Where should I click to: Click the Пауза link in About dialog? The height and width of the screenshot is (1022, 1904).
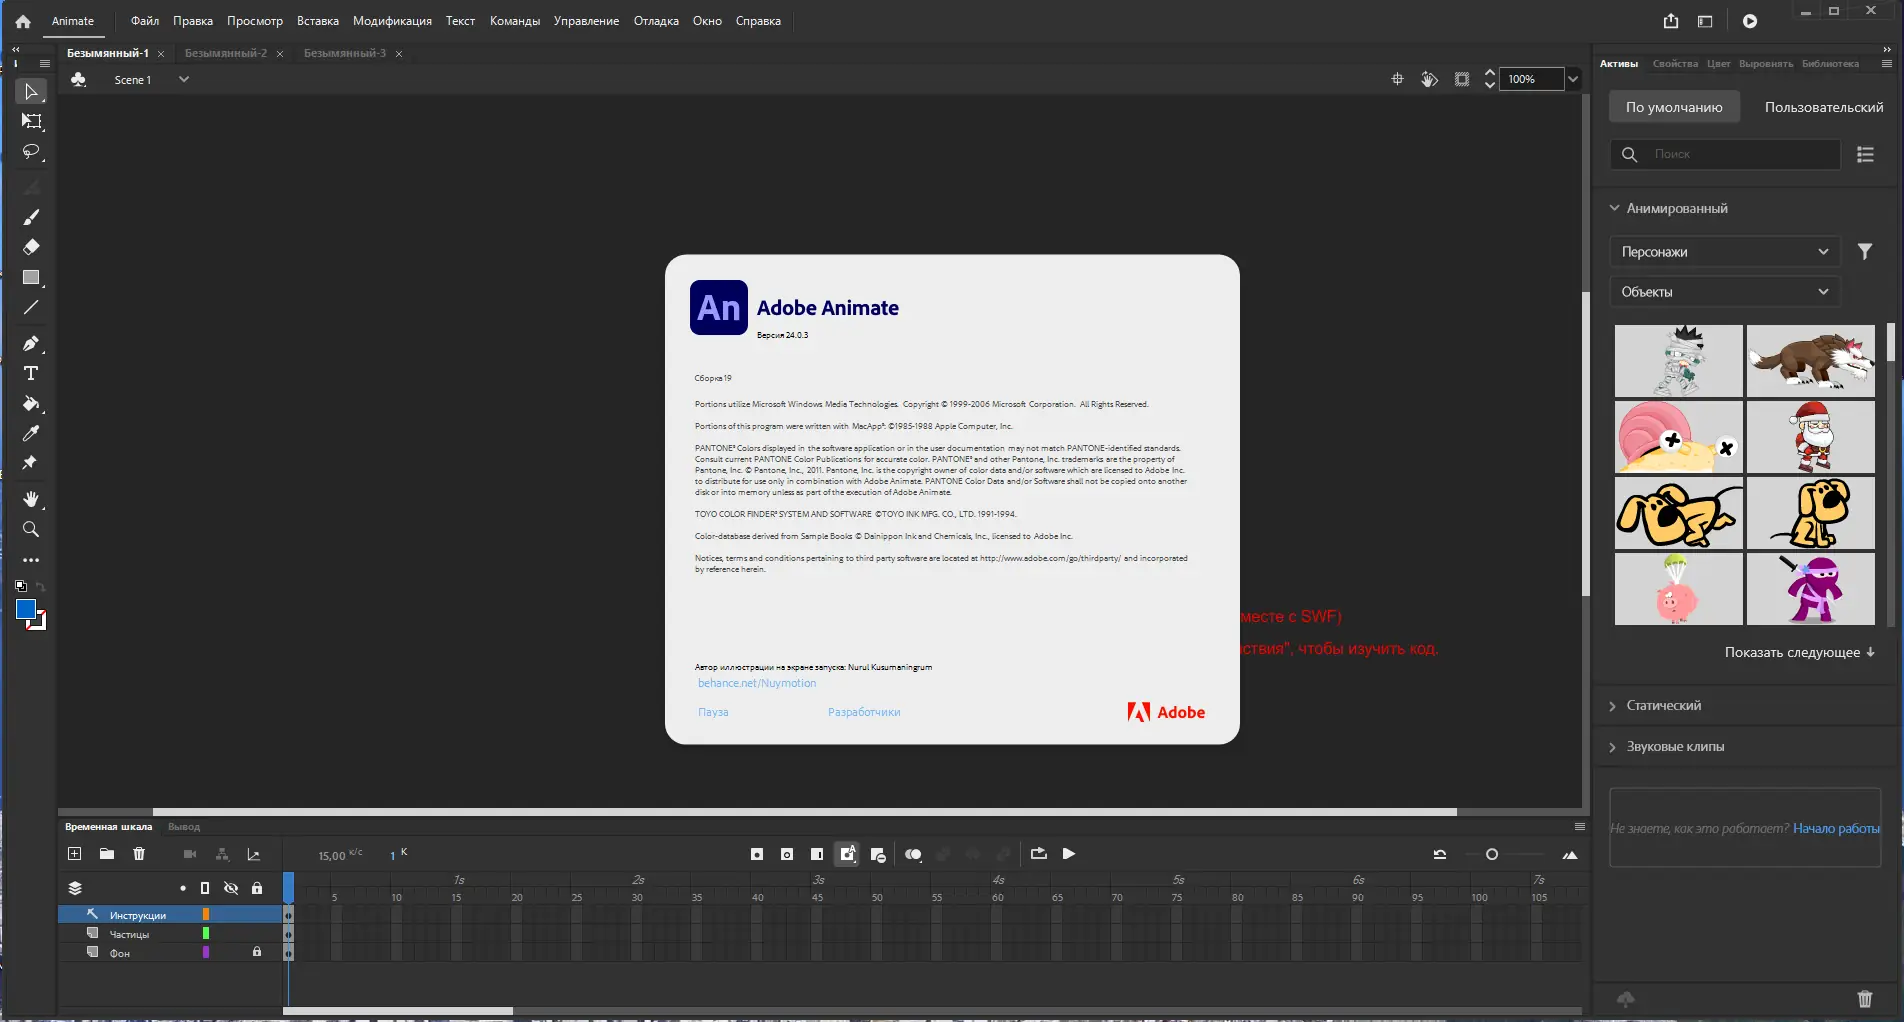coord(713,712)
